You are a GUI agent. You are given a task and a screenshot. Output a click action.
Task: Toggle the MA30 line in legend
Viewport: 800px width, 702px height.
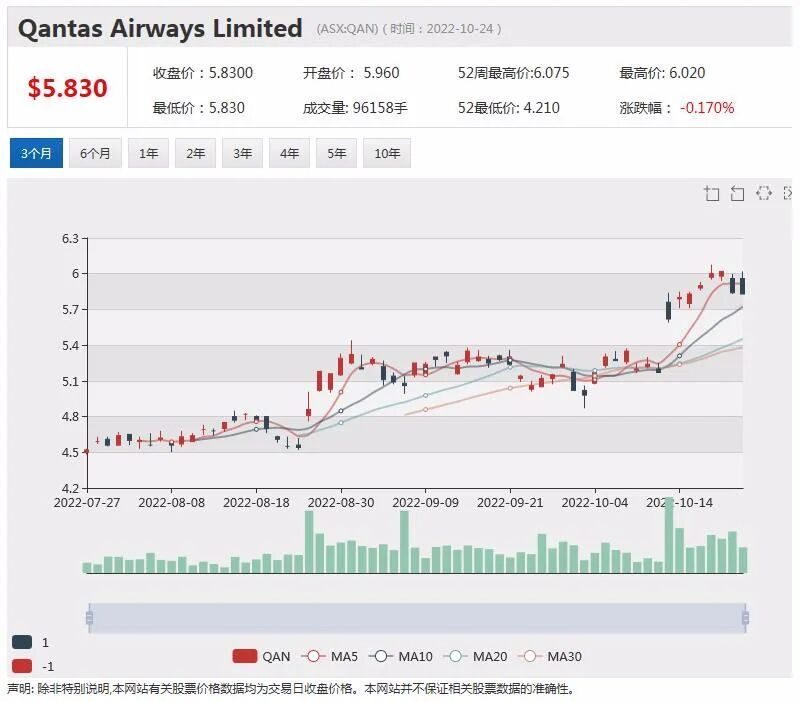coord(549,656)
